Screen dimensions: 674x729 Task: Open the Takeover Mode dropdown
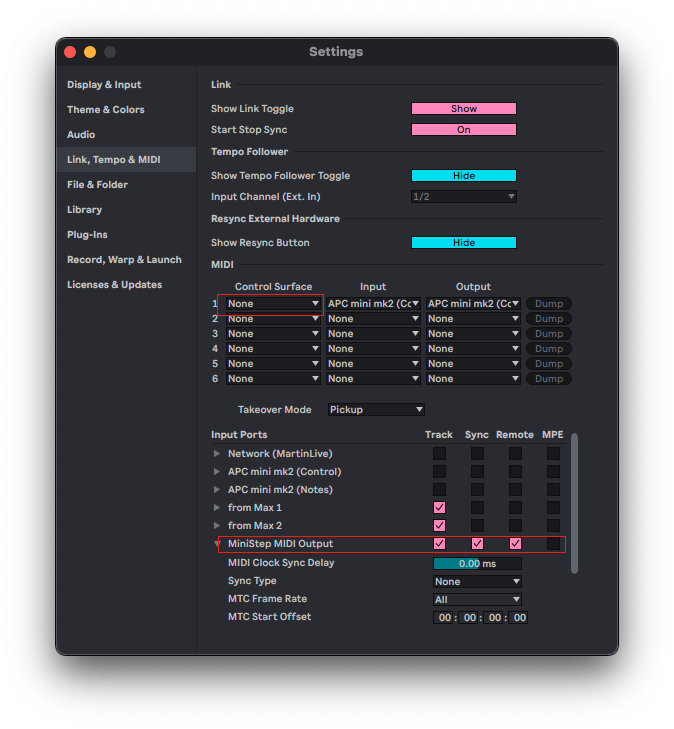pyautogui.click(x=376, y=410)
